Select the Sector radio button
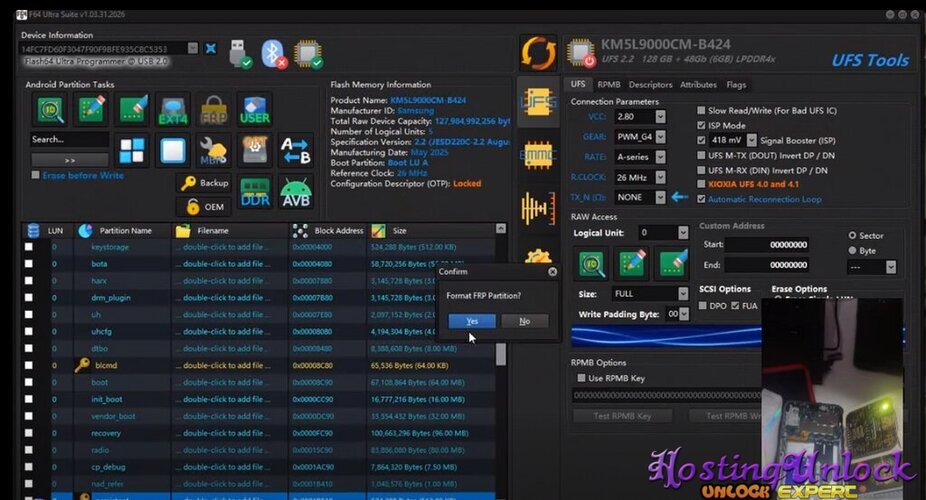Image resolution: width=926 pixels, height=500 pixels. pyautogui.click(x=852, y=235)
